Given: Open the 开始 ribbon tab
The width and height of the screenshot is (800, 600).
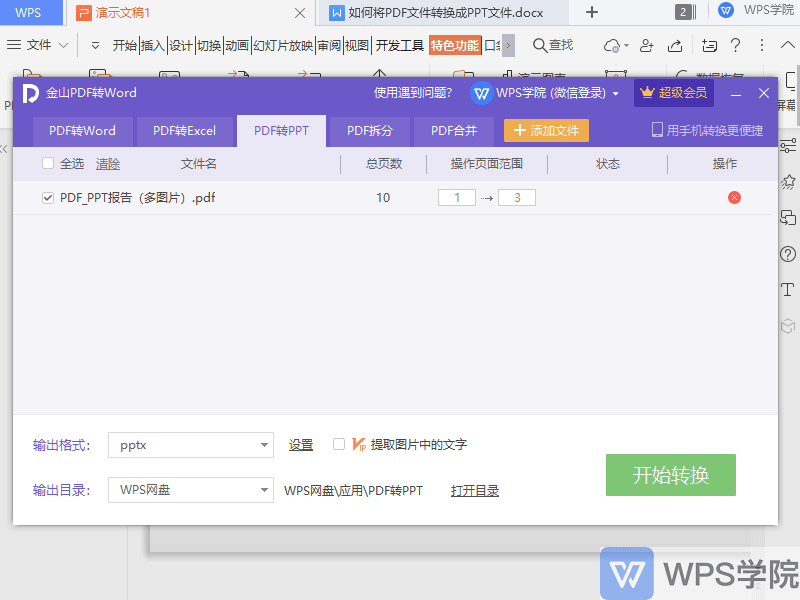Looking at the screenshot, I should [x=124, y=45].
